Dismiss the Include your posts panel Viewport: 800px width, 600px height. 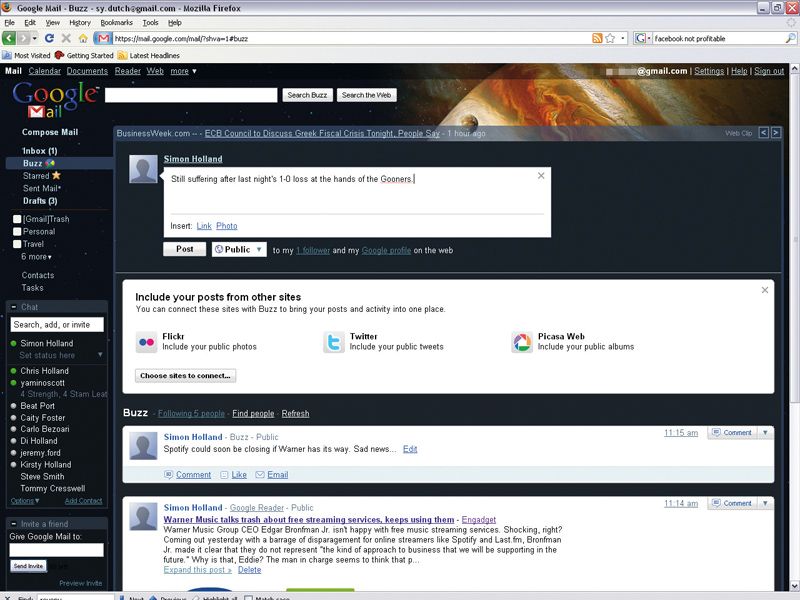[x=764, y=290]
